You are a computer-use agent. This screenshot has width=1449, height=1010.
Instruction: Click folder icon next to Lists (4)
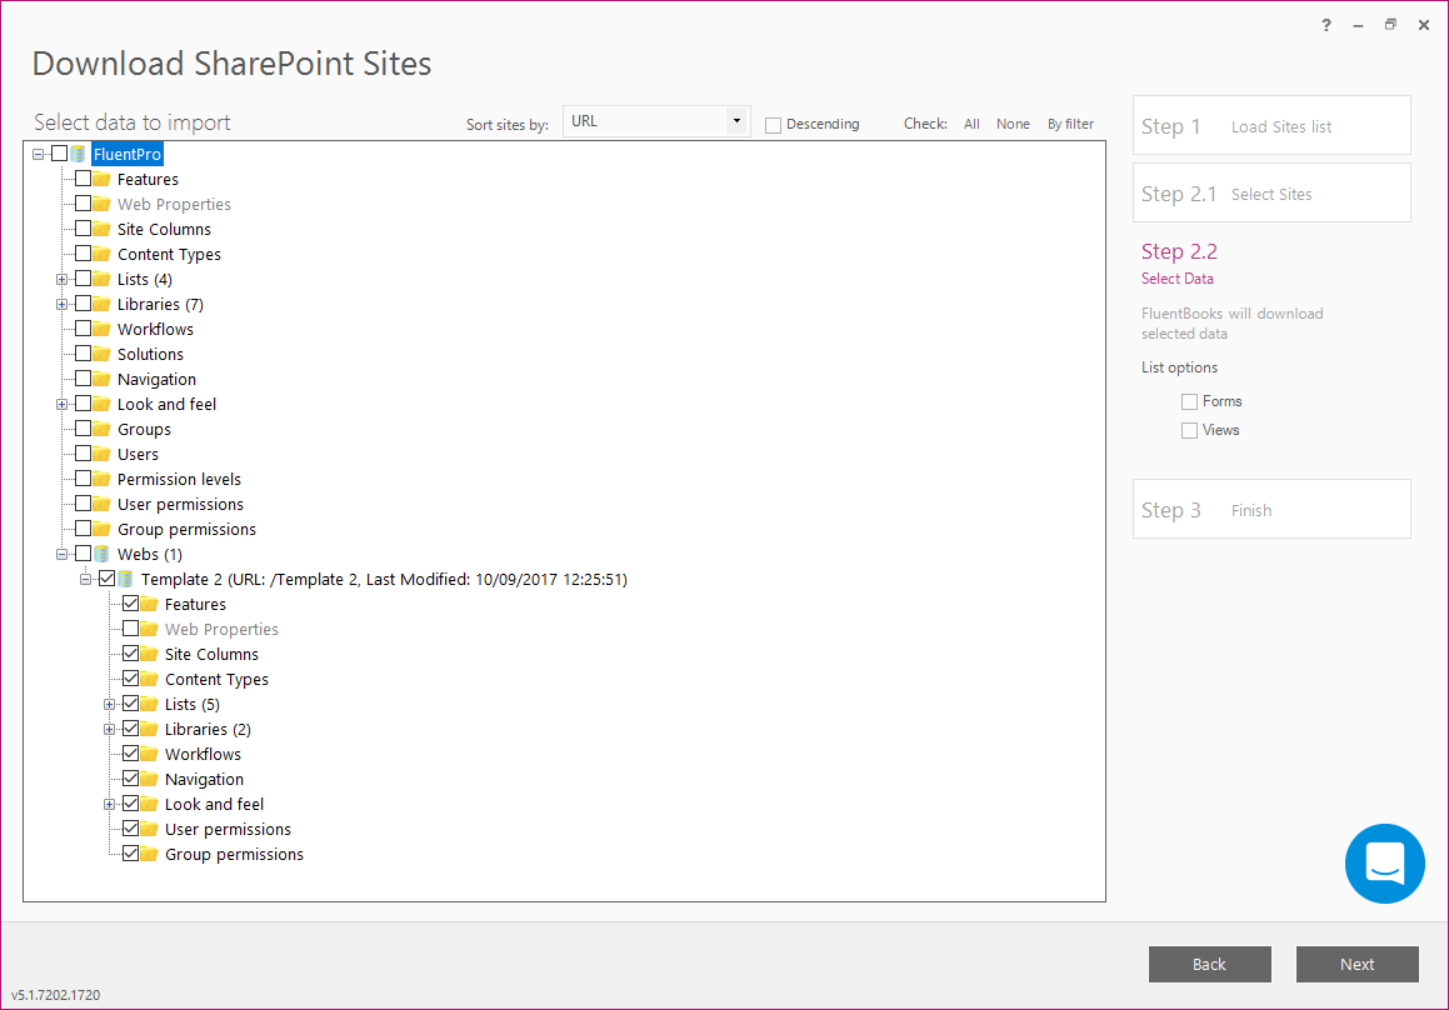(x=102, y=279)
